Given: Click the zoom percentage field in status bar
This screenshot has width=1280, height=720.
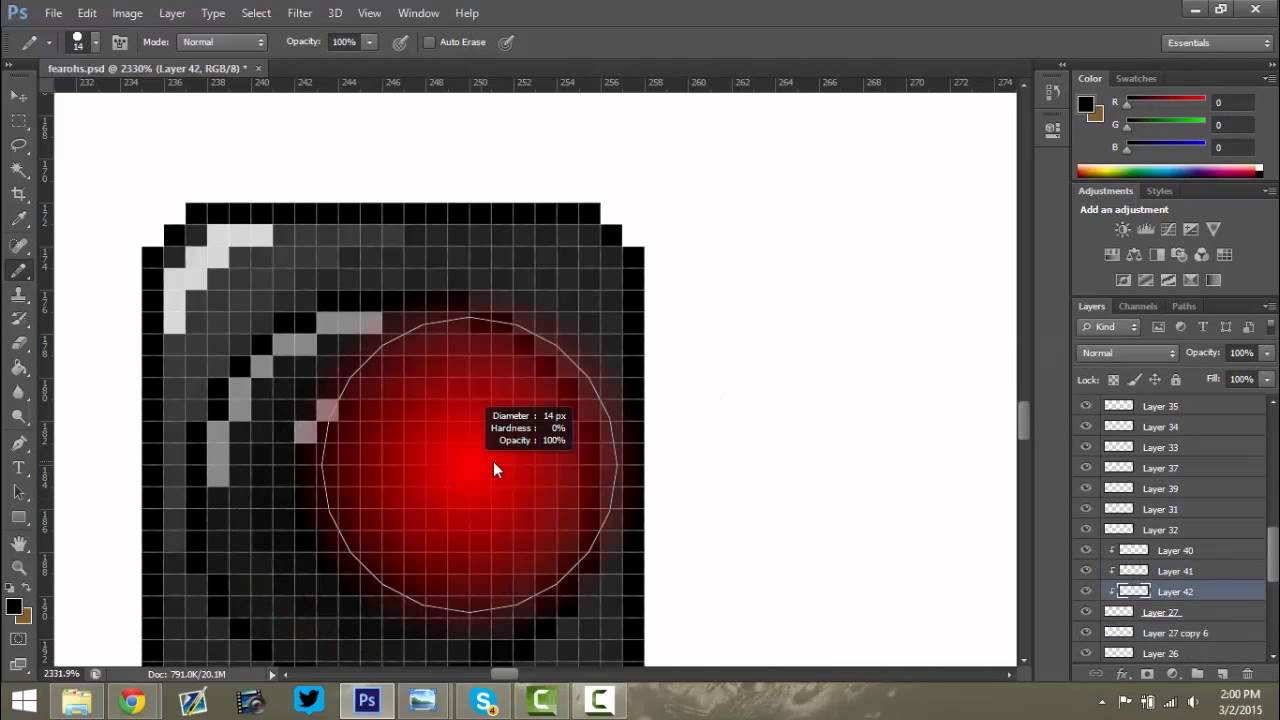Looking at the screenshot, I should tap(62, 674).
